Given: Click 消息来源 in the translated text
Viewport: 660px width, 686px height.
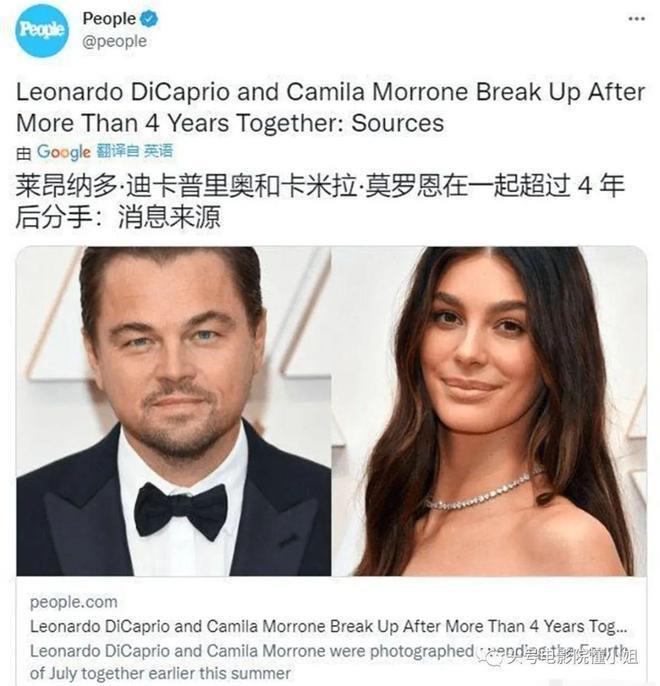Looking at the screenshot, I should tap(169, 217).
